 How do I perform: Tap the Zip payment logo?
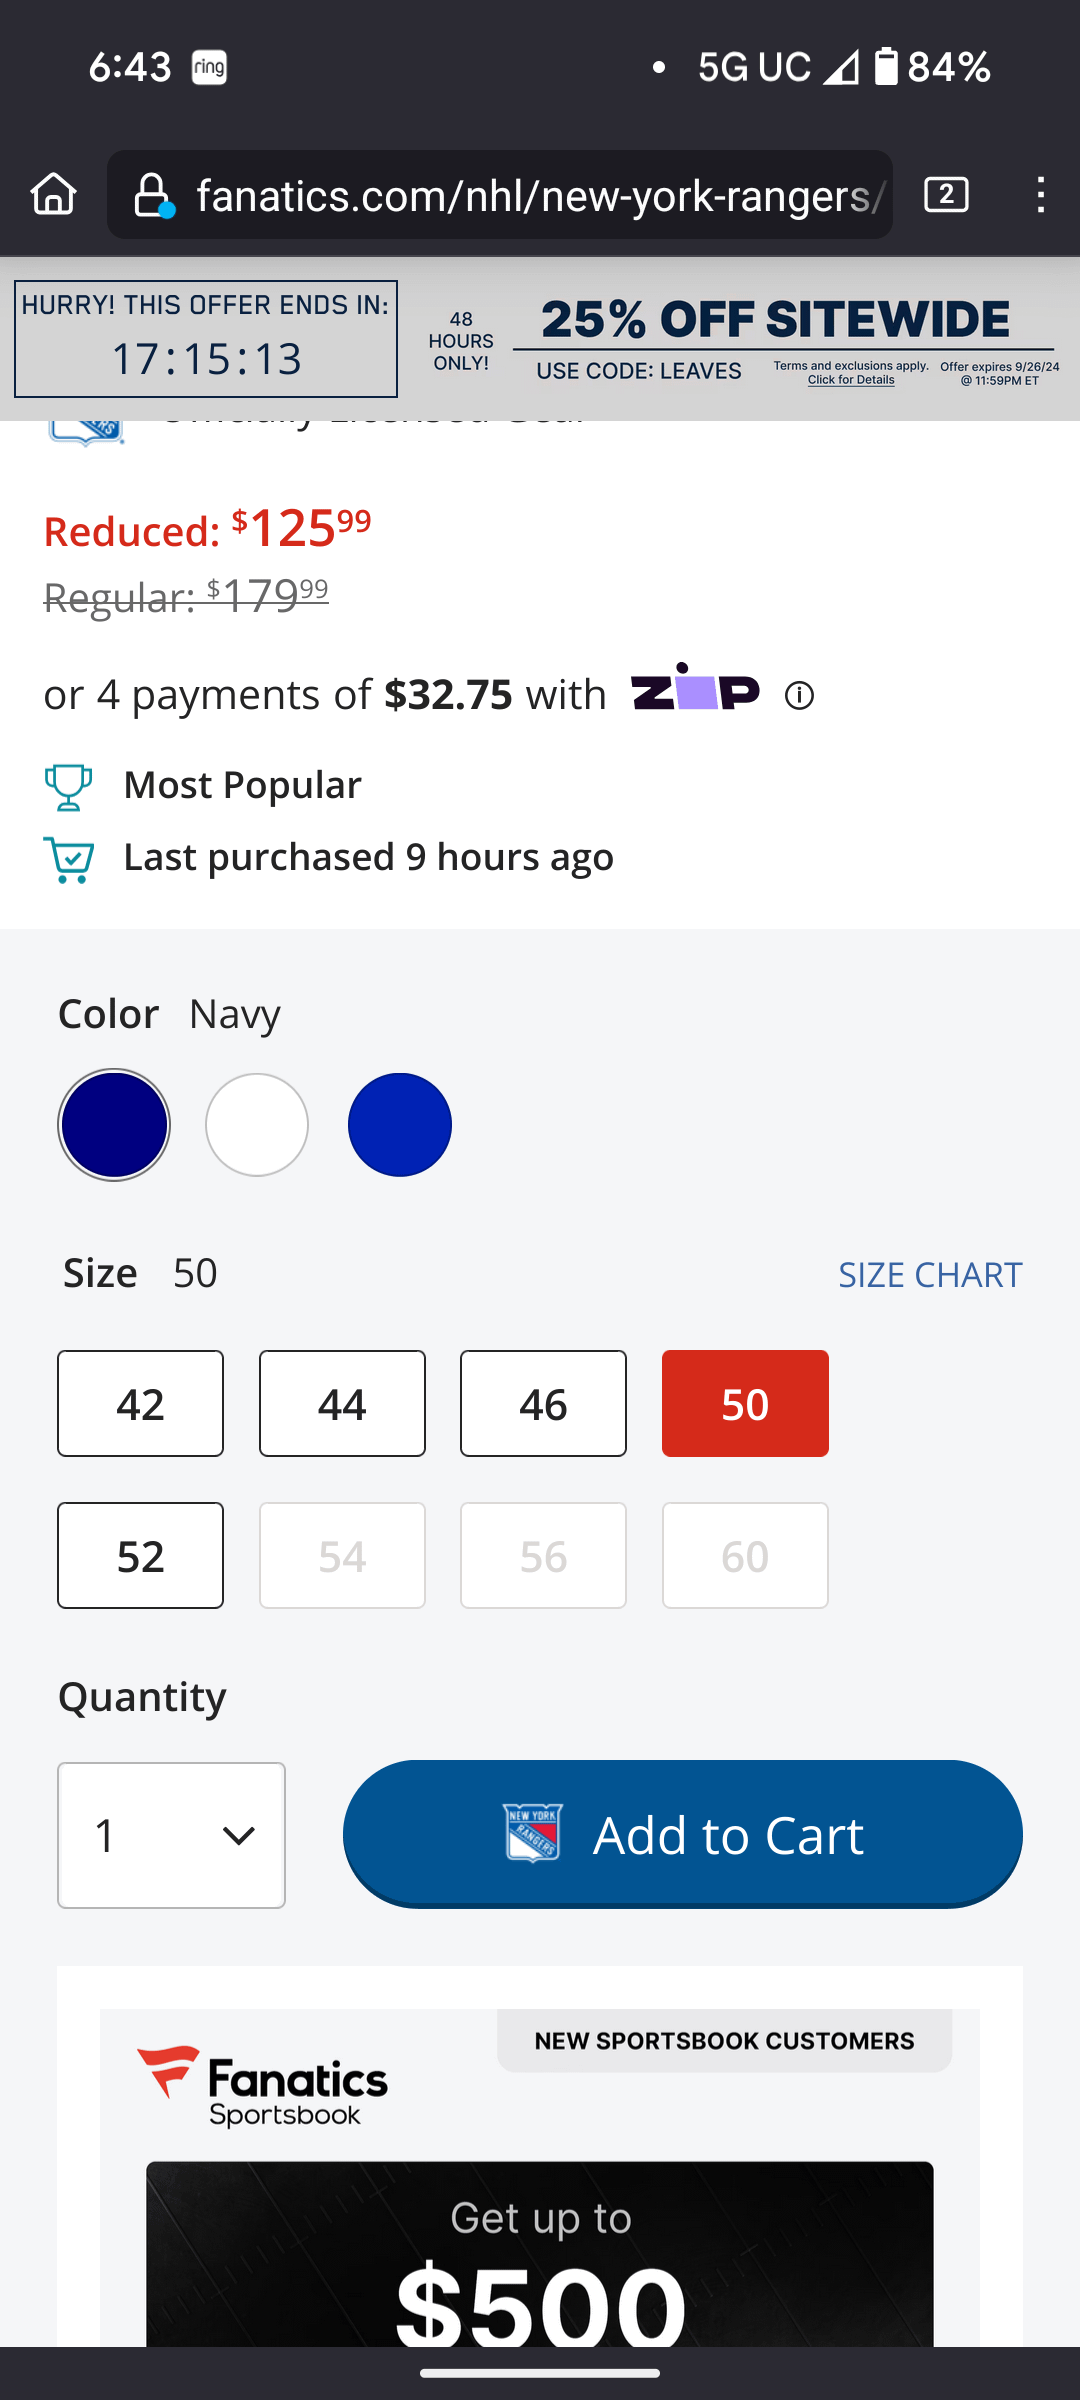click(x=695, y=688)
